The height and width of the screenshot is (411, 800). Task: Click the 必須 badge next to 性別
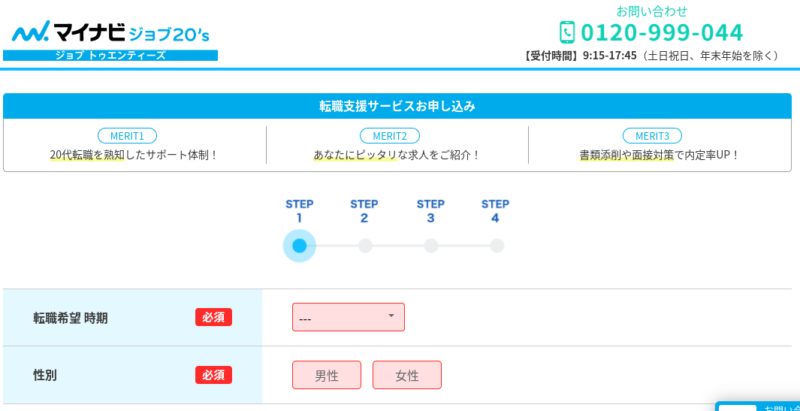point(213,375)
